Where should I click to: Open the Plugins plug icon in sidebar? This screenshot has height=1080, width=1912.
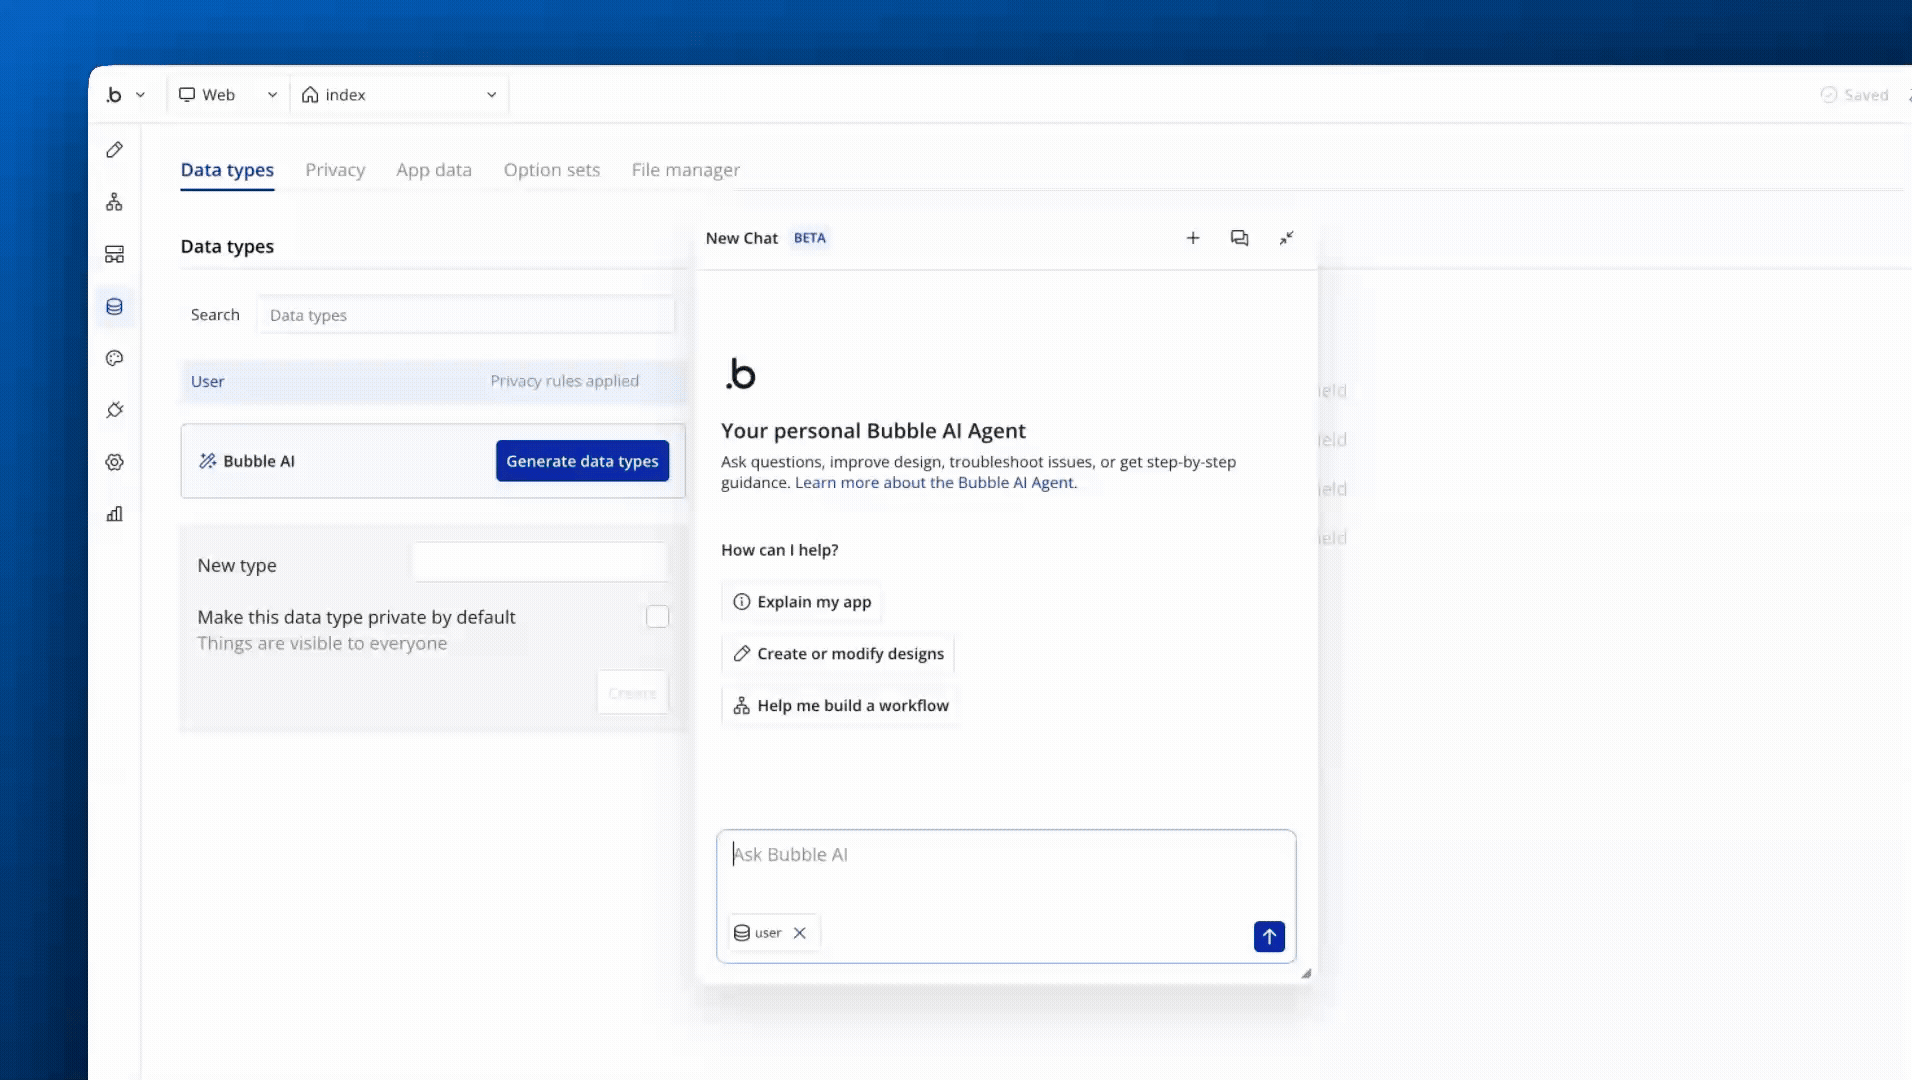click(115, 410)
